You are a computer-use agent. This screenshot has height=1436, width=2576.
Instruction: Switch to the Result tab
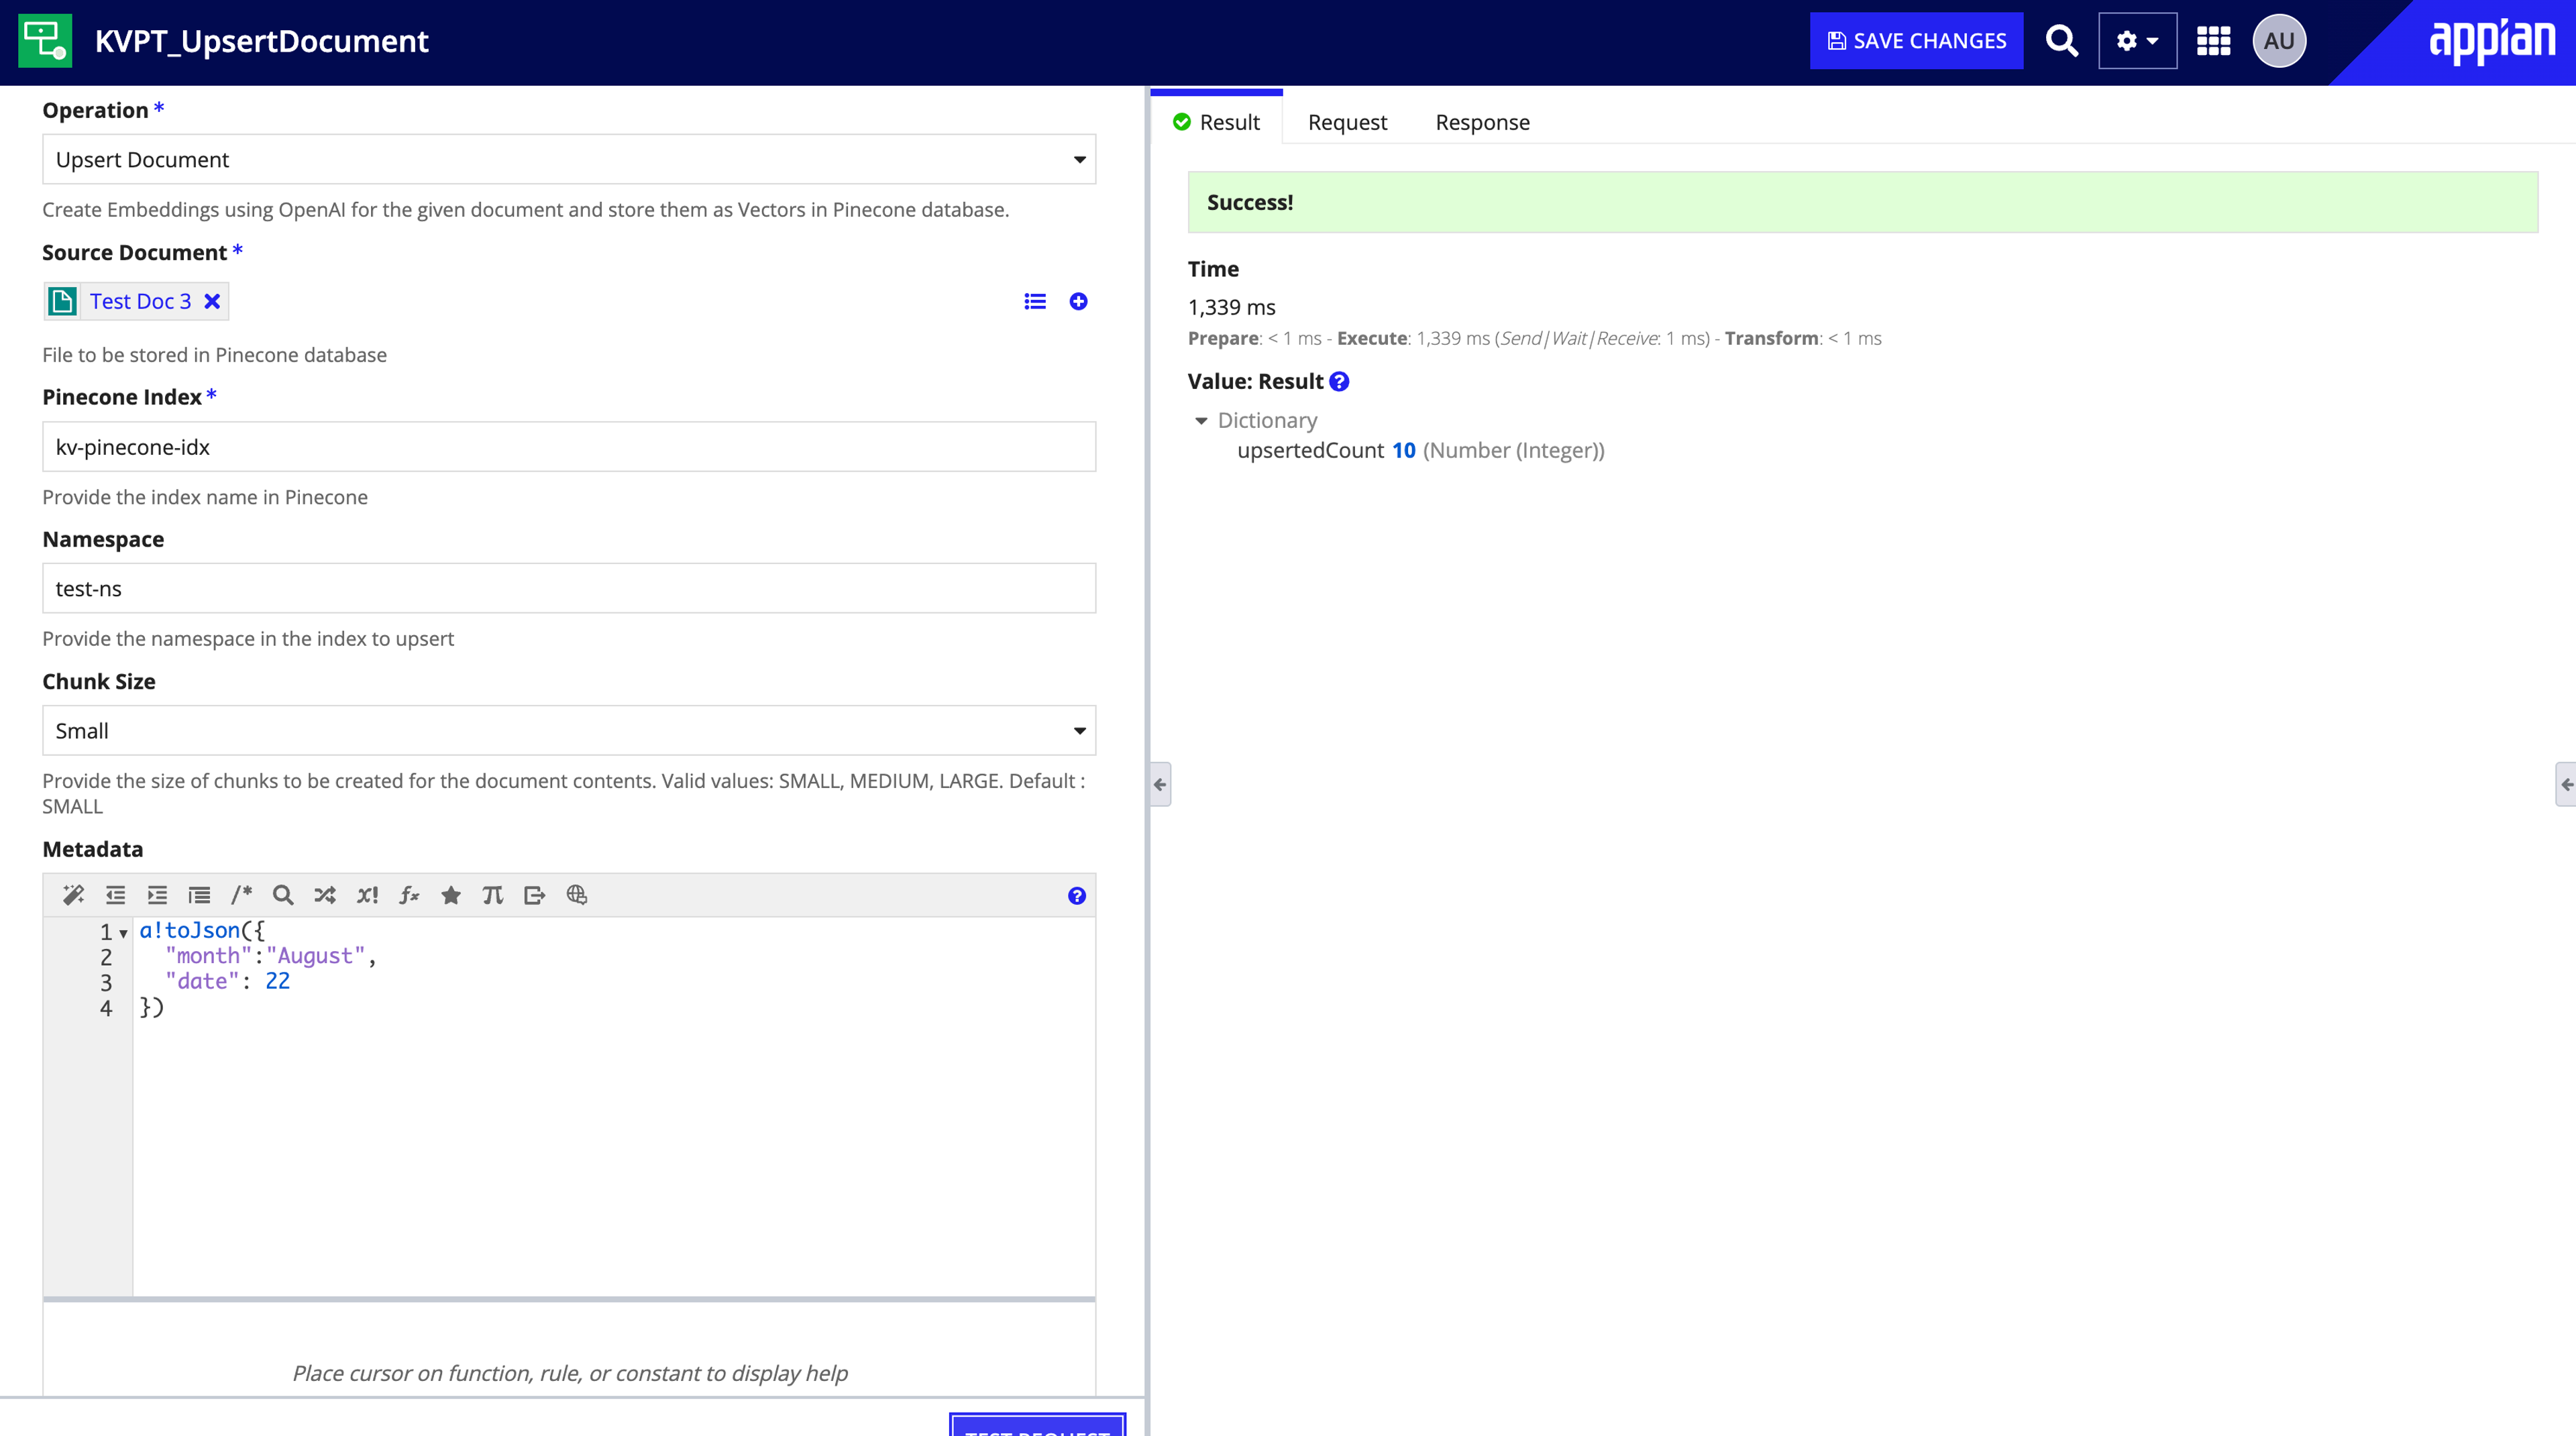click(1216, 122)
